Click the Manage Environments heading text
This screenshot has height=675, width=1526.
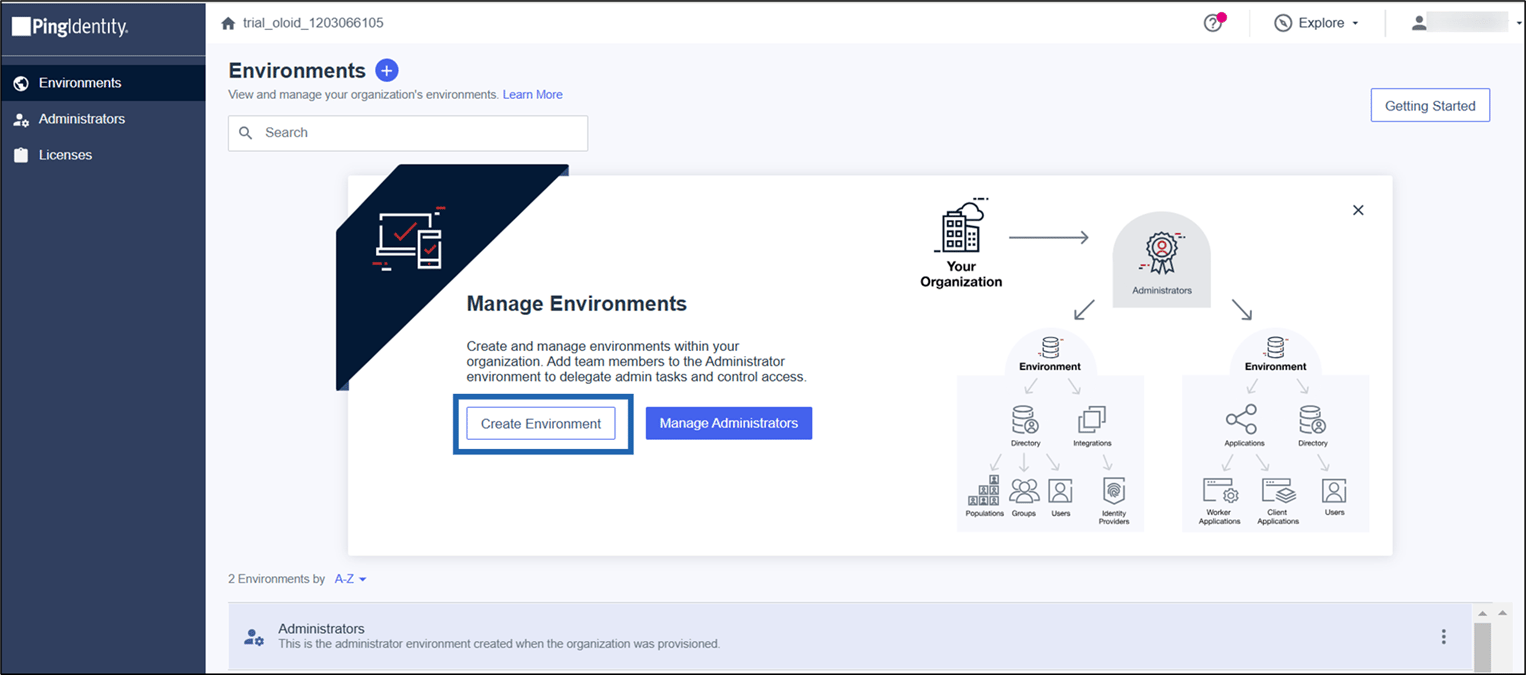[x=577, y=304]
